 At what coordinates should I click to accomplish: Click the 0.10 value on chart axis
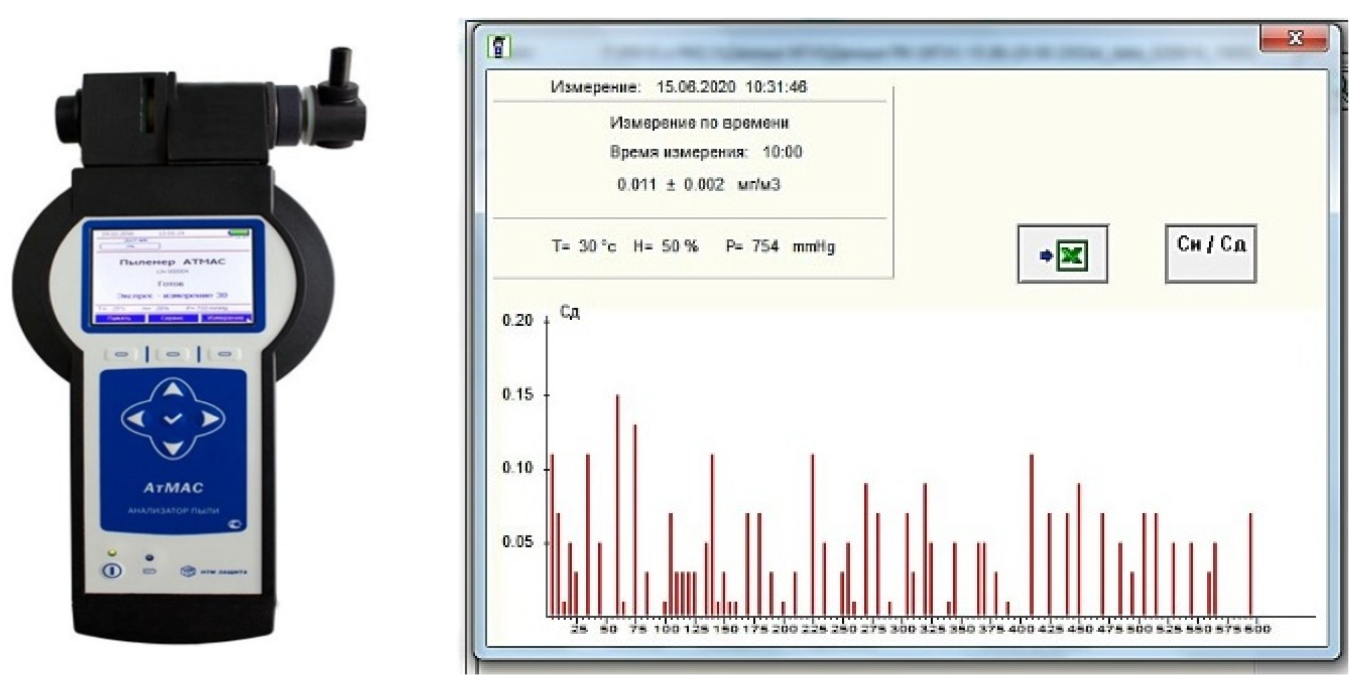(518, 469)
